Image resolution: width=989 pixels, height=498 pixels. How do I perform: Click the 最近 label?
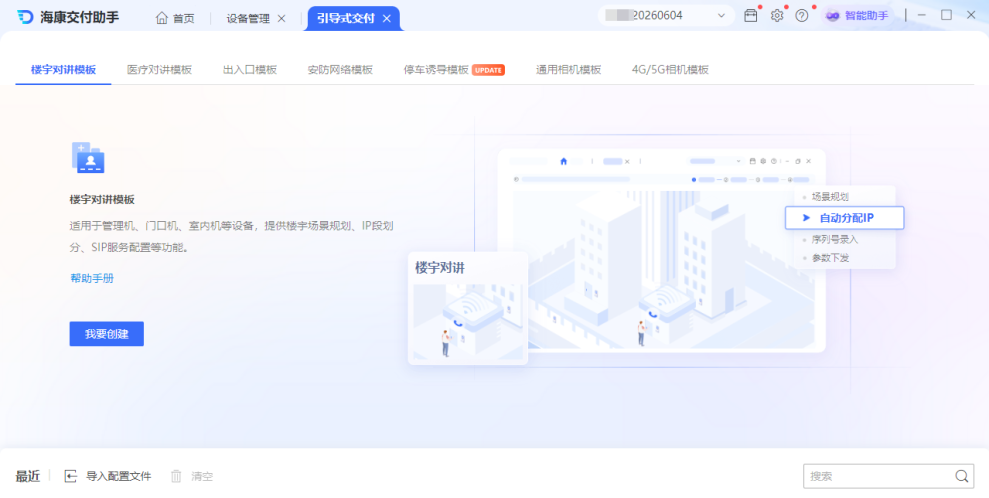pyautogui.click(x=28, y=477)
